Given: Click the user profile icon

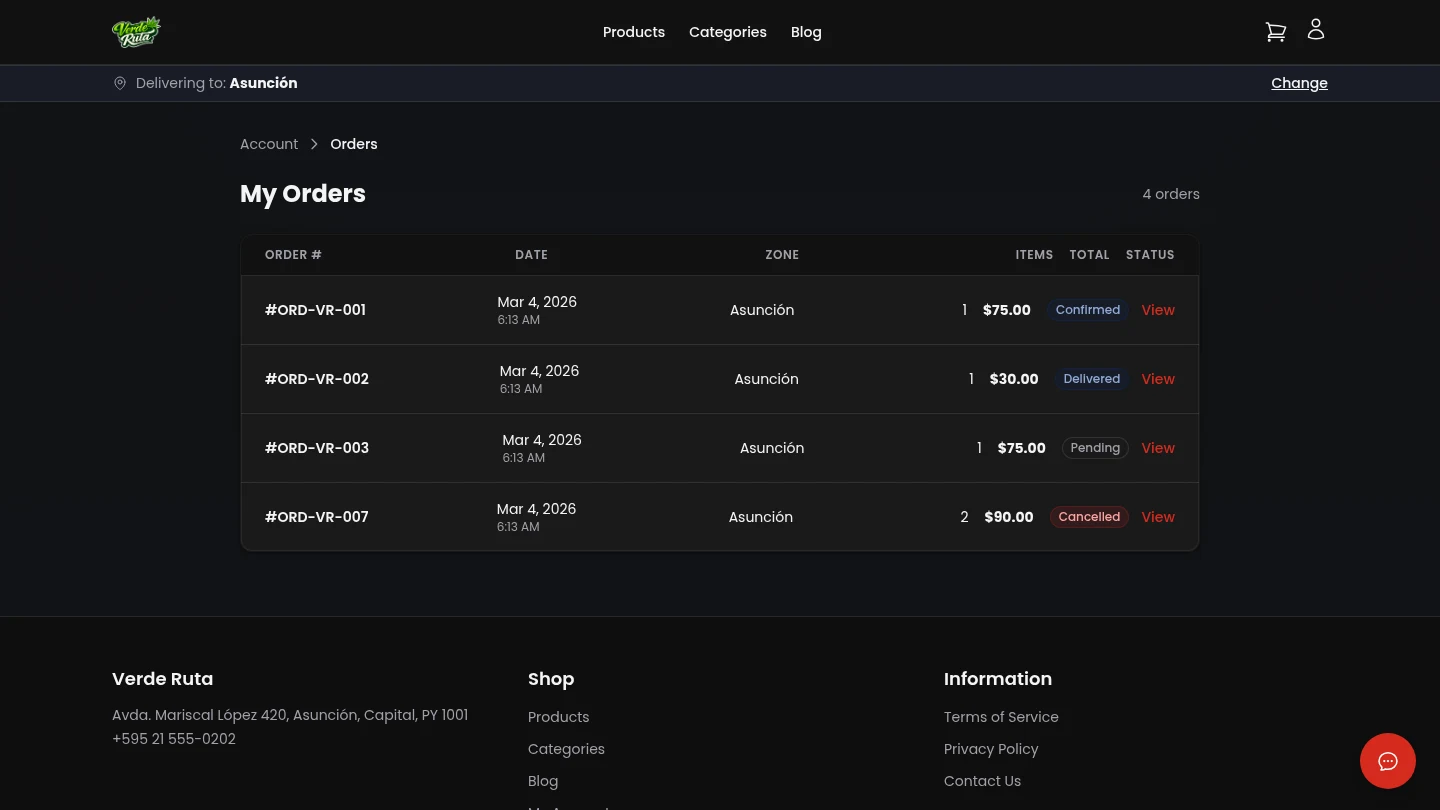Looking at the screenshot, I should pyautogui.click(x=1316, y=29).
